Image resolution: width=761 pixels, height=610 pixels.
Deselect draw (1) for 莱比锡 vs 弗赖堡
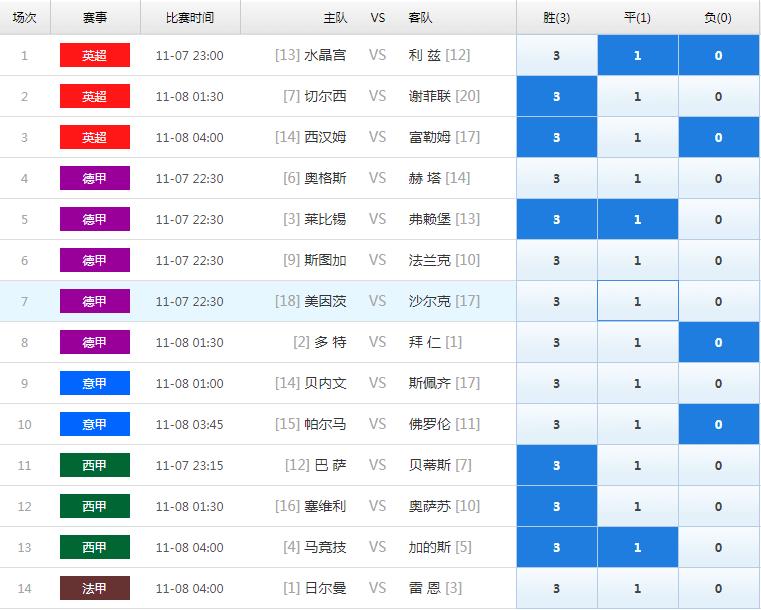point(637,219)
